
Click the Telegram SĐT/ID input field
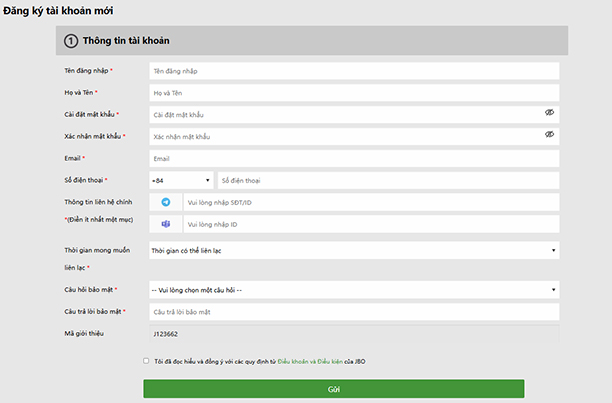370,202
